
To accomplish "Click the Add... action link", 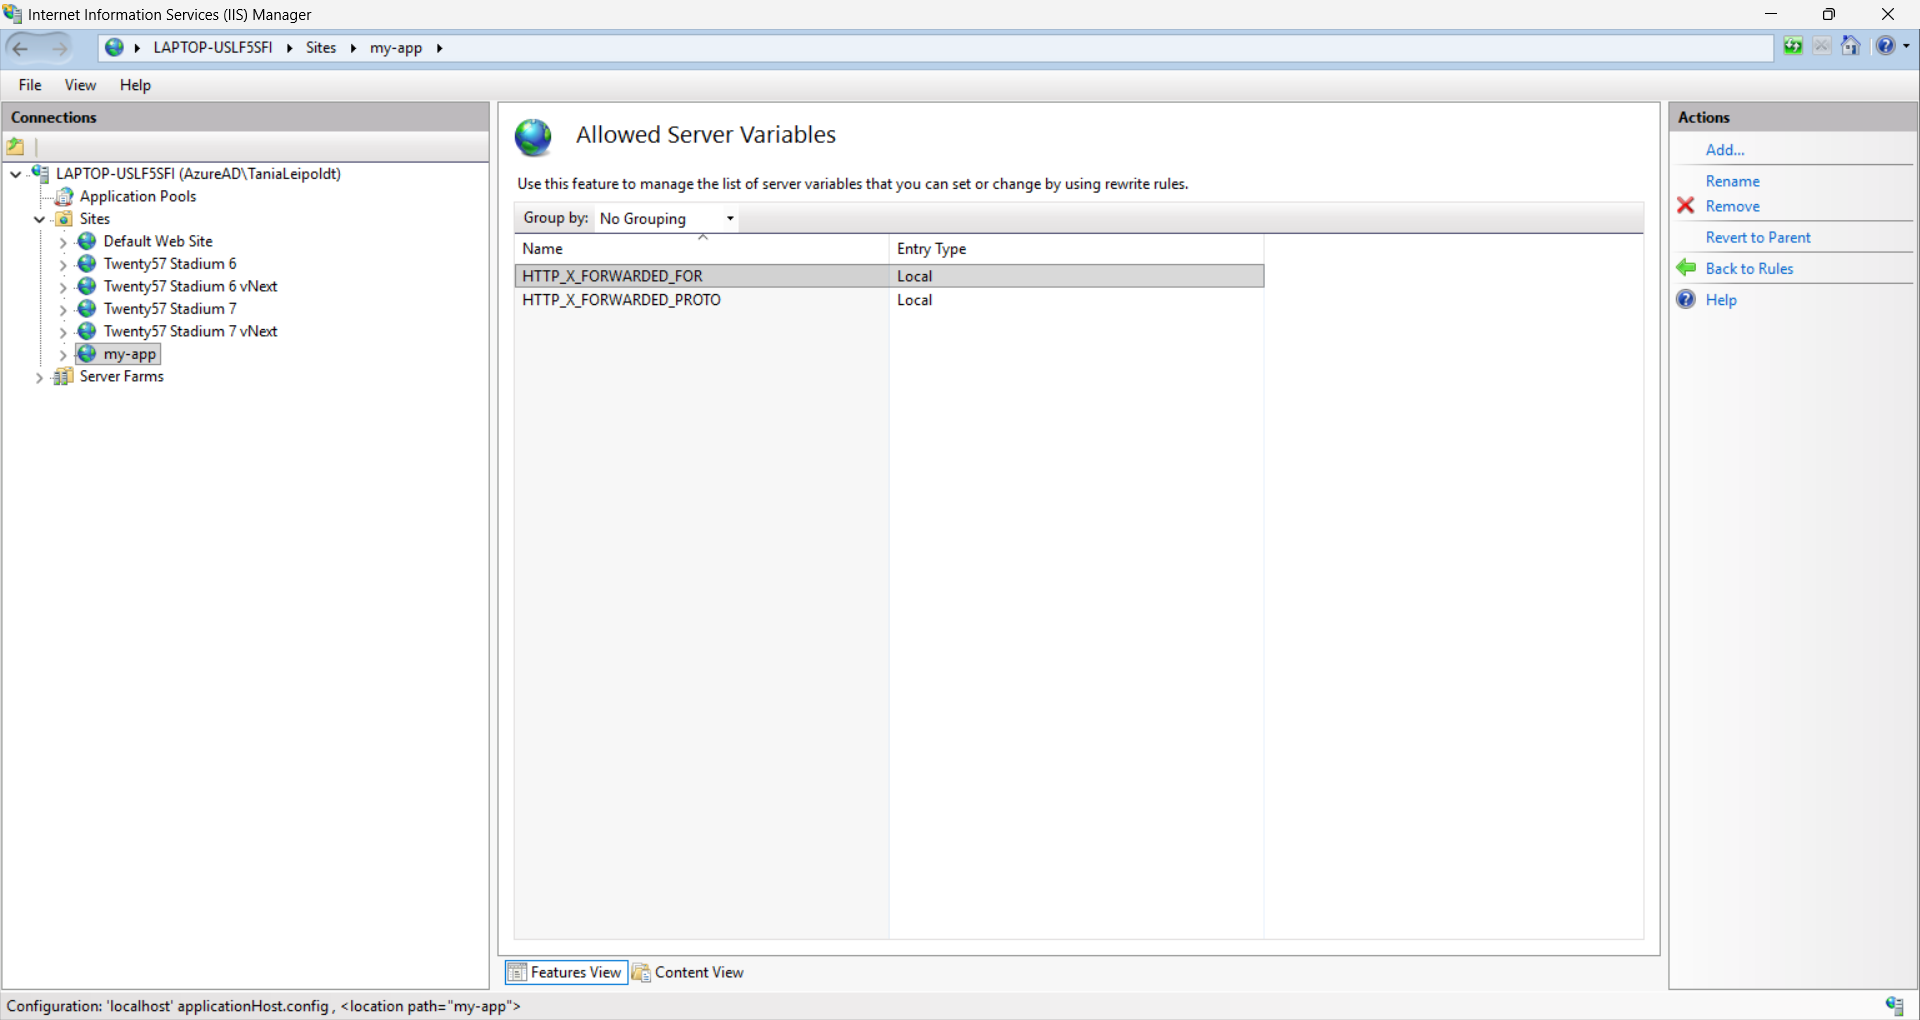I will pos(1725,150).
